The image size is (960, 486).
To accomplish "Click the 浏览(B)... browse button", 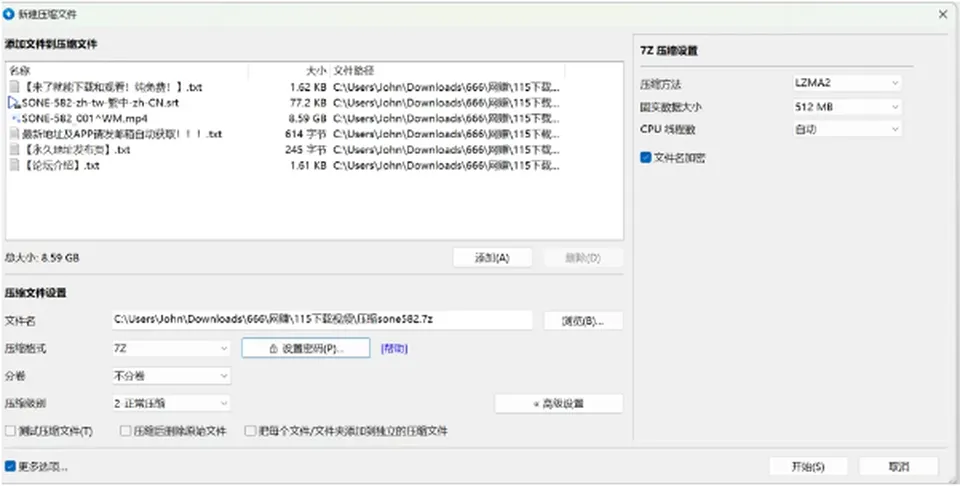I will pyautogui.click(x=583, y=321).
